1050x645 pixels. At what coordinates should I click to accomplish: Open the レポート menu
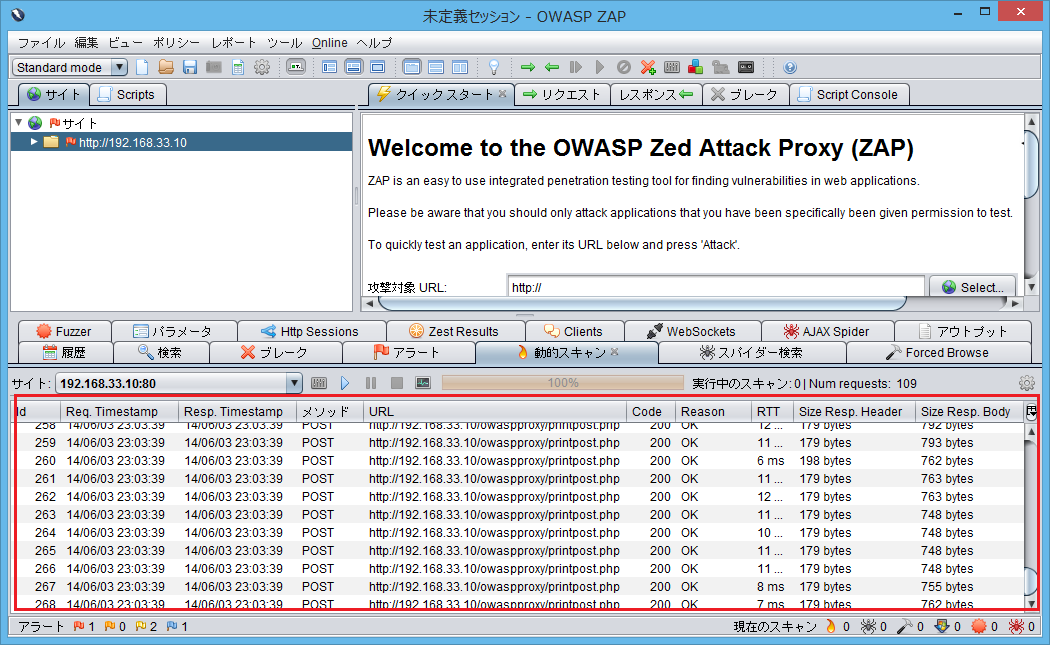(234, 43)
